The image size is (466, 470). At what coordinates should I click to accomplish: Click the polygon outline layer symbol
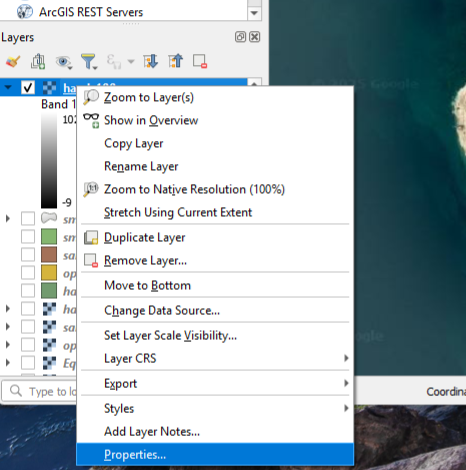tap(49, 218)
